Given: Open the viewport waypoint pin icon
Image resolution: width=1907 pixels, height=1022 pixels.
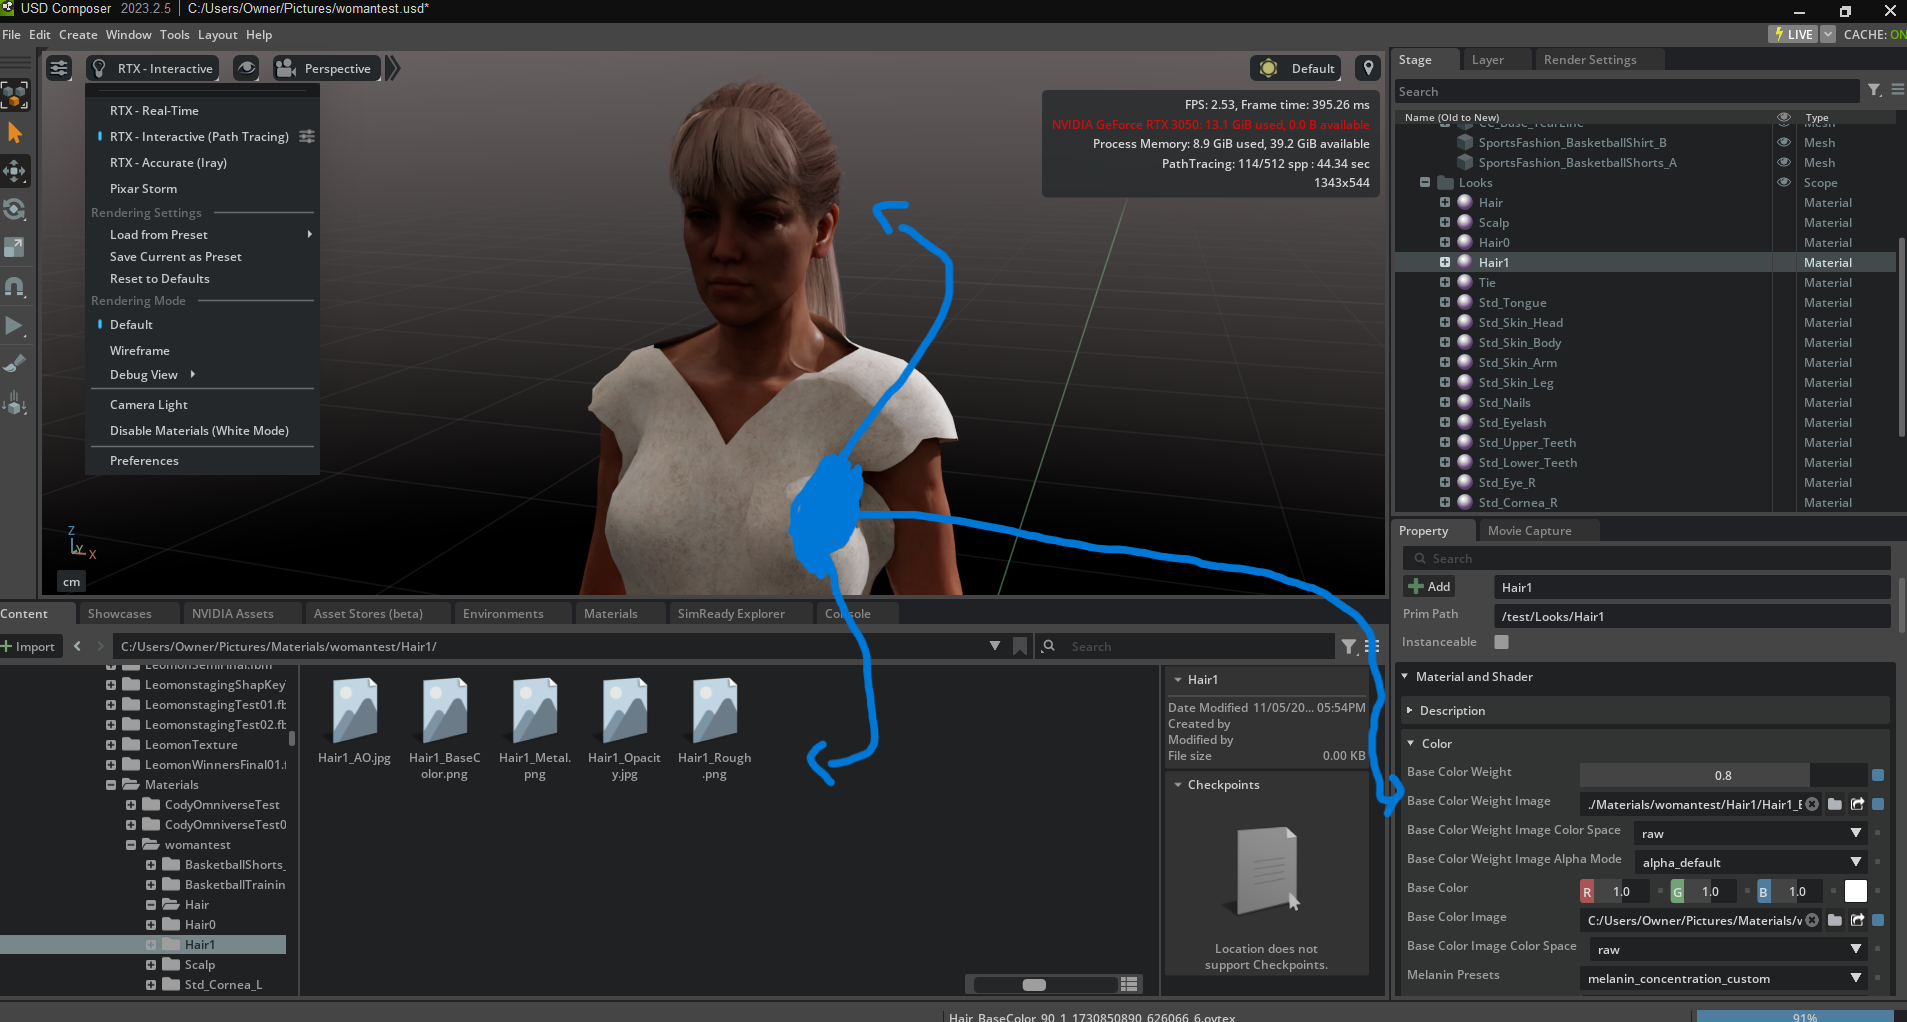Looking at the screenshot, I should click(1368, 68).
